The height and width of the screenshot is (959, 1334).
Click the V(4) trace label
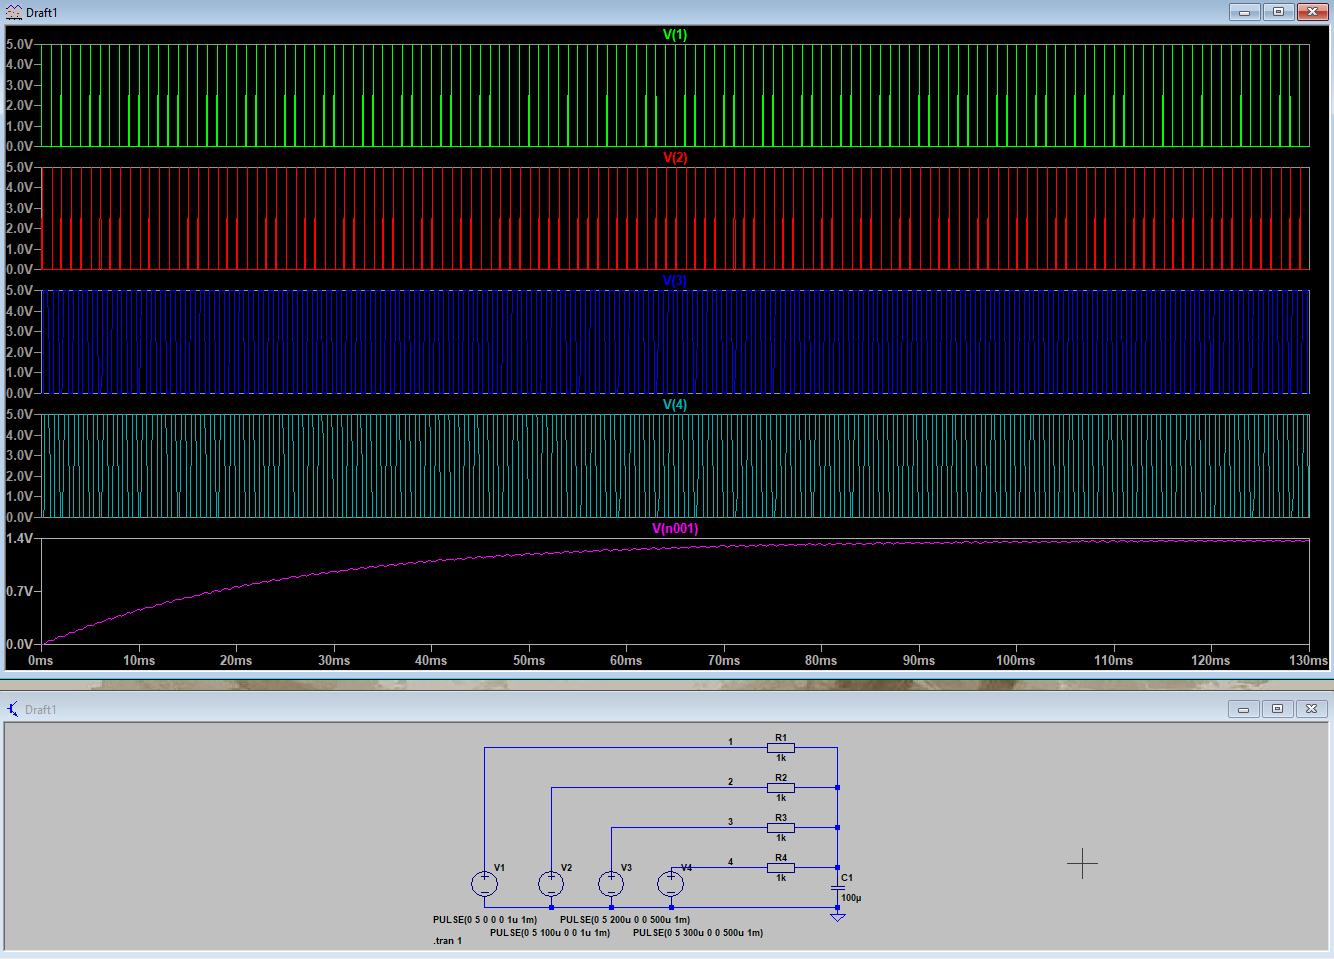pos(675,404)
